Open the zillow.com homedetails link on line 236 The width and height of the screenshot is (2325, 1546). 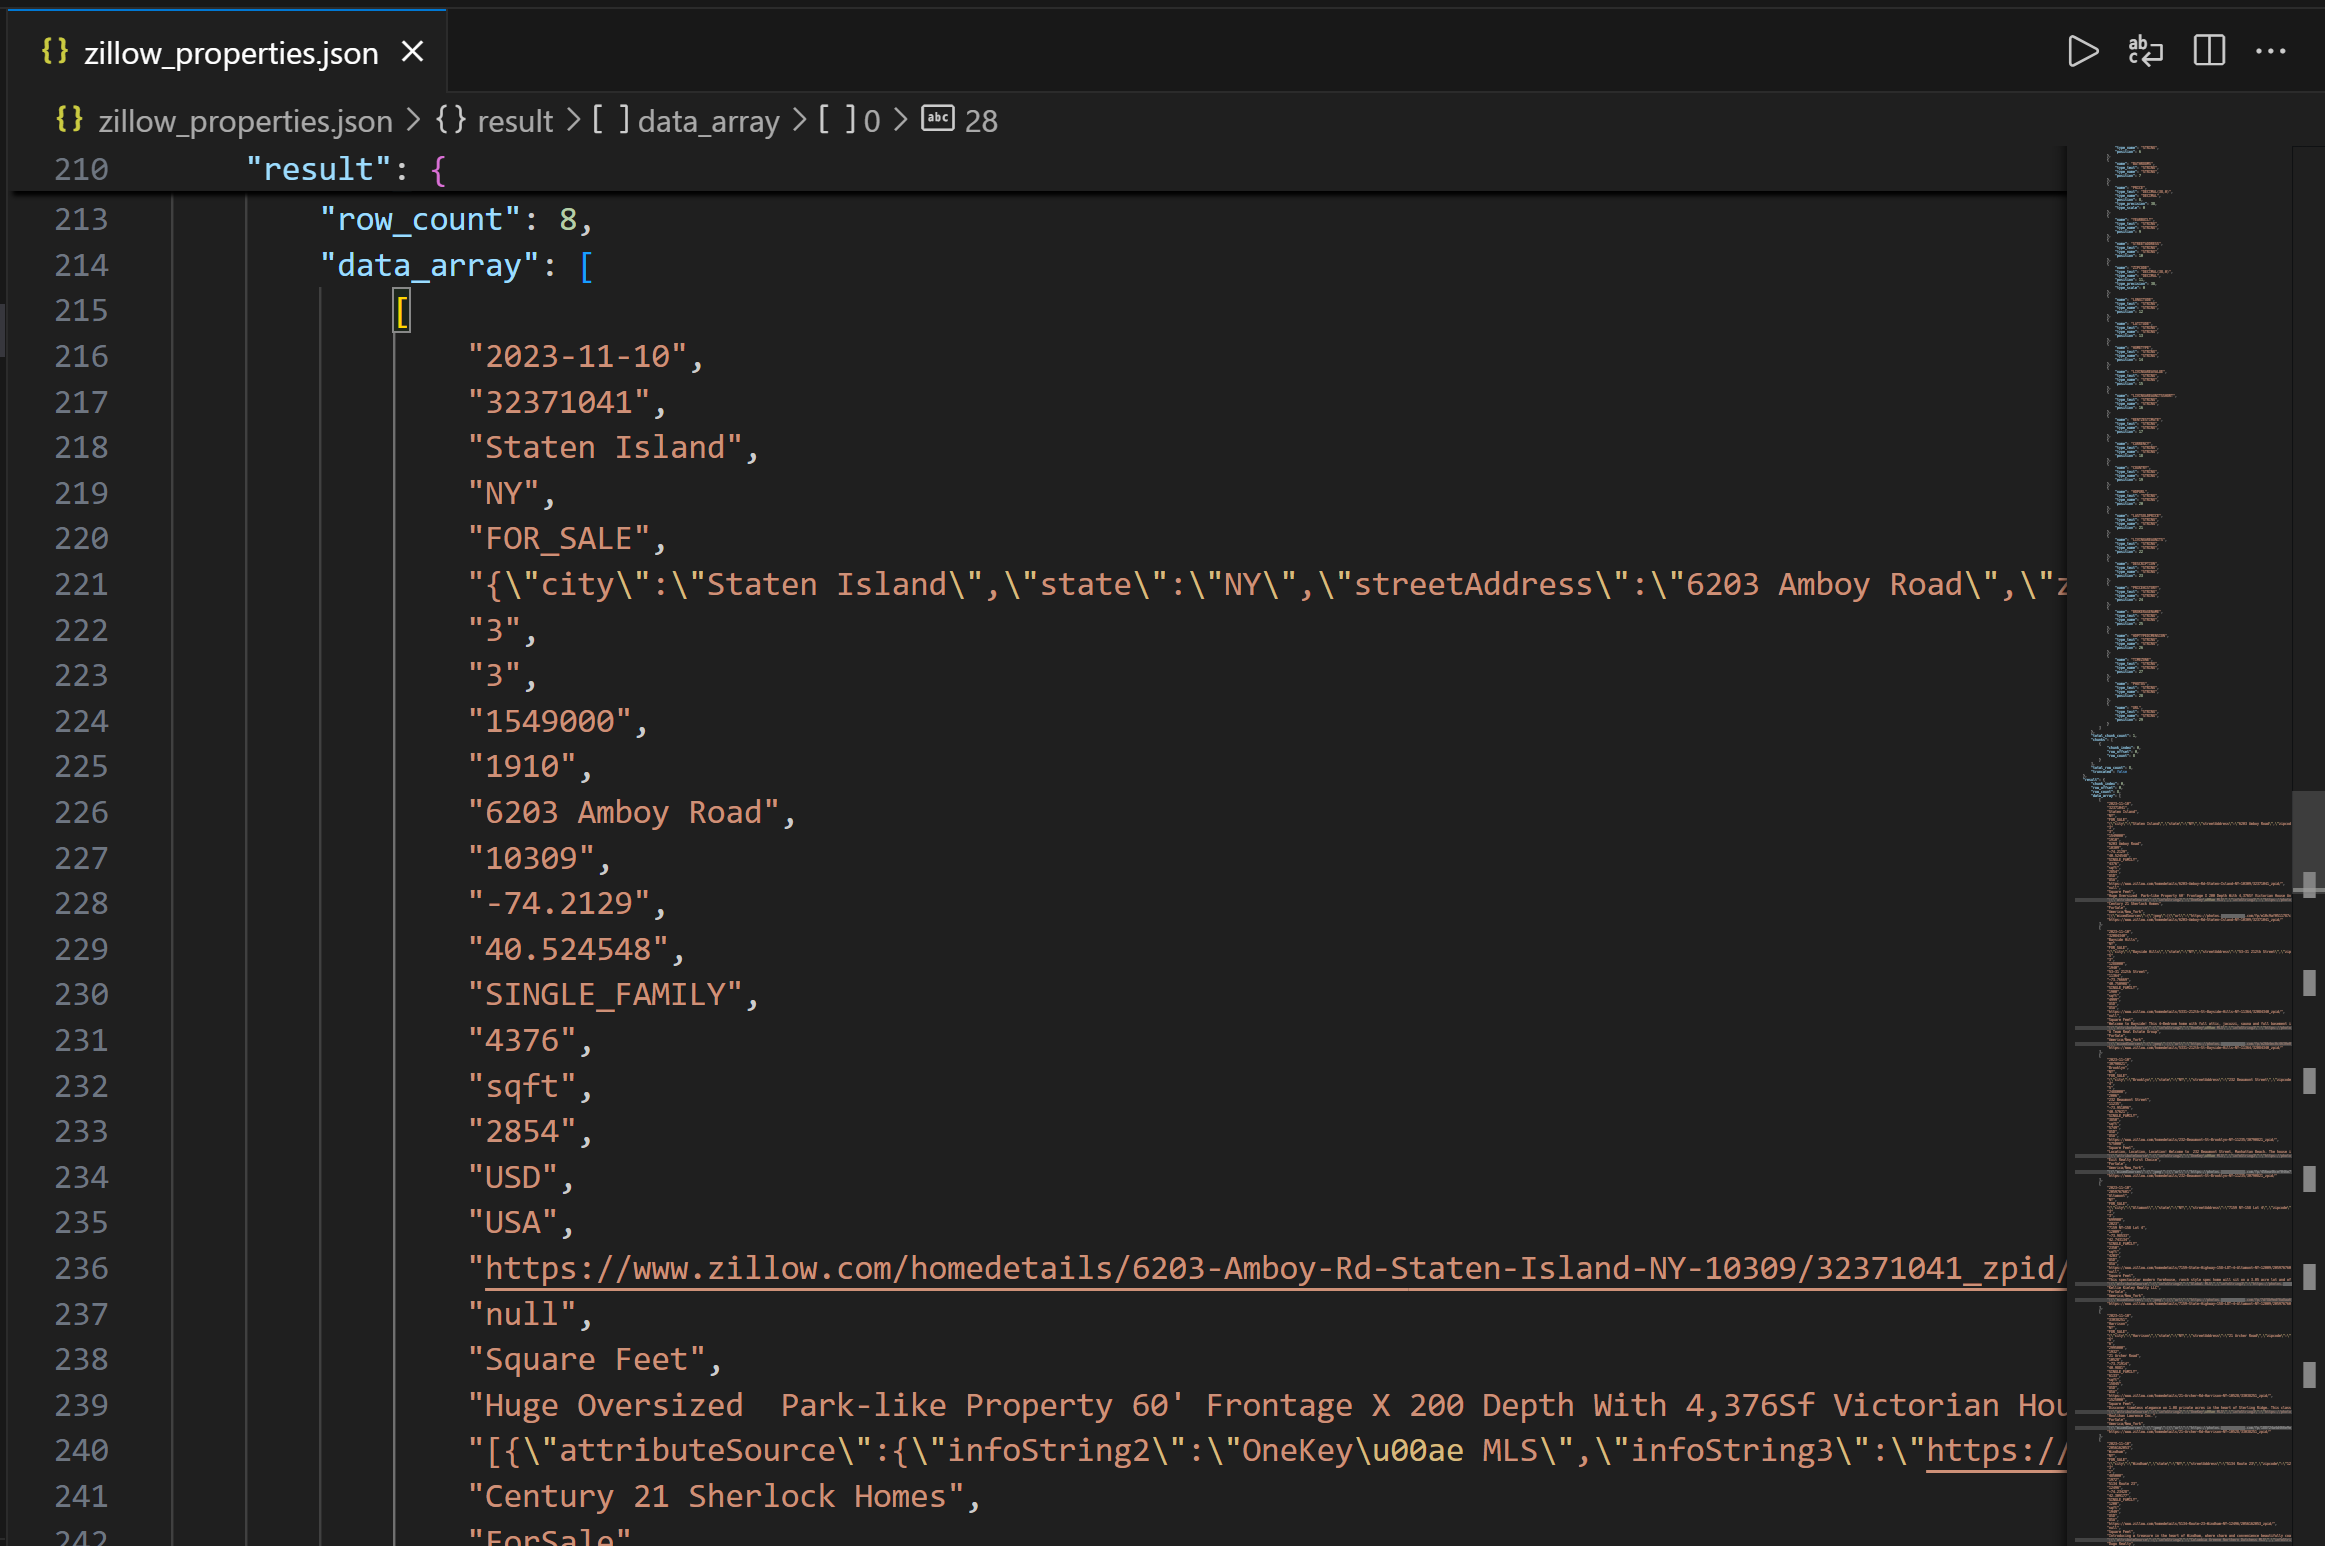click(x=1270, y=1268)
